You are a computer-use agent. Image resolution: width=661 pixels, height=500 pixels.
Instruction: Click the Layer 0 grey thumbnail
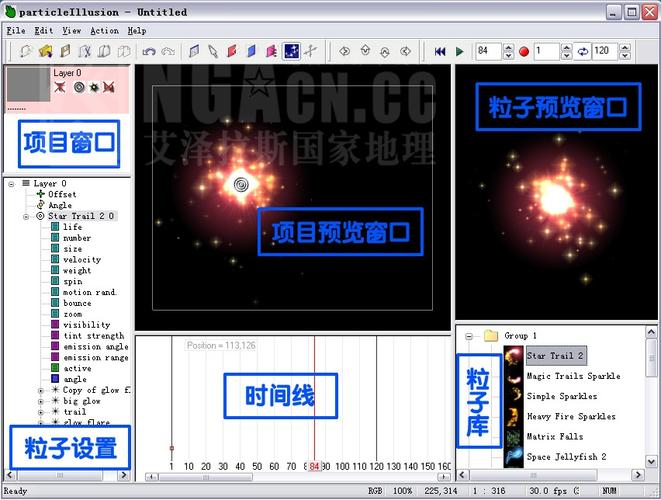tap(29, 85)
